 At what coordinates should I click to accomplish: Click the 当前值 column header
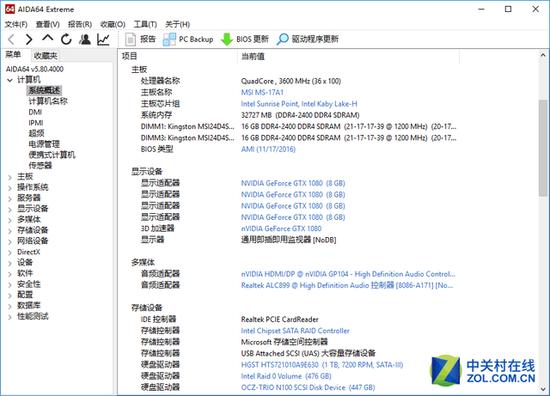tap(349, 56)
